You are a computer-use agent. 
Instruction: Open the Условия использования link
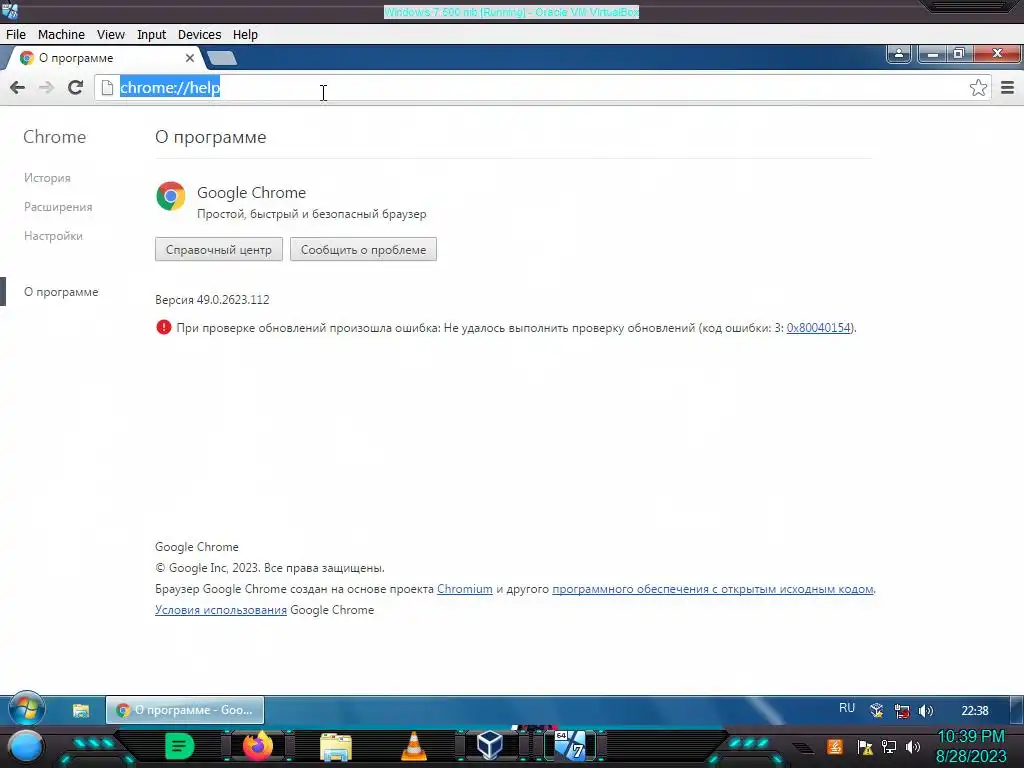coord(221,610)
